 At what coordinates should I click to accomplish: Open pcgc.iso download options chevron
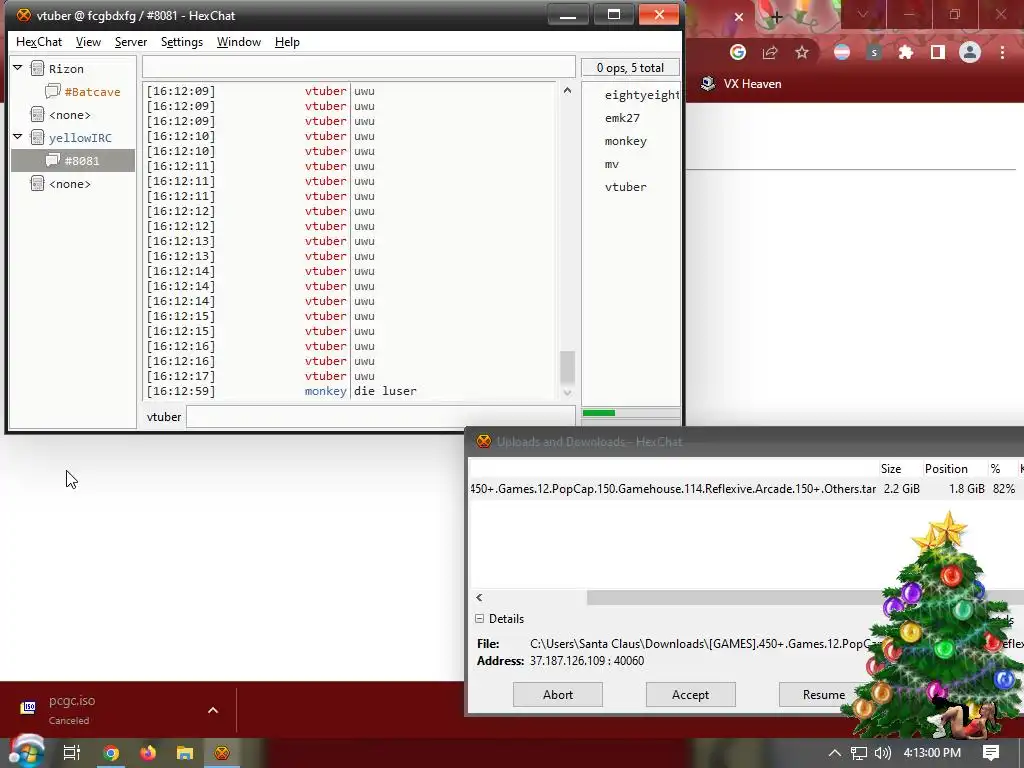[213, 710]
